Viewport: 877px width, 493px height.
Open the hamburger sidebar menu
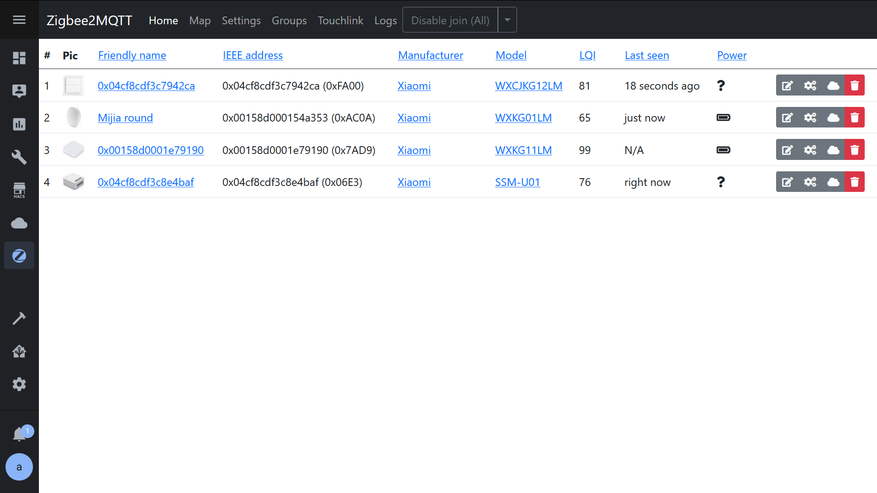pyautogui.click(x=19, y=20)
